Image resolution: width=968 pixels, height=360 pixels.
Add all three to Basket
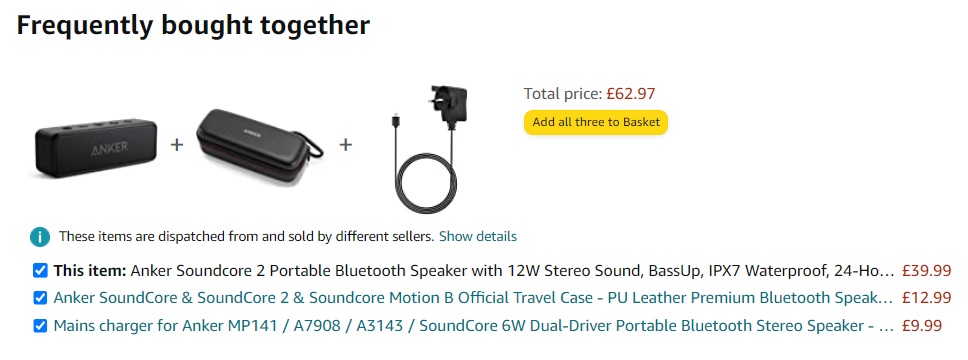point(596,122)
